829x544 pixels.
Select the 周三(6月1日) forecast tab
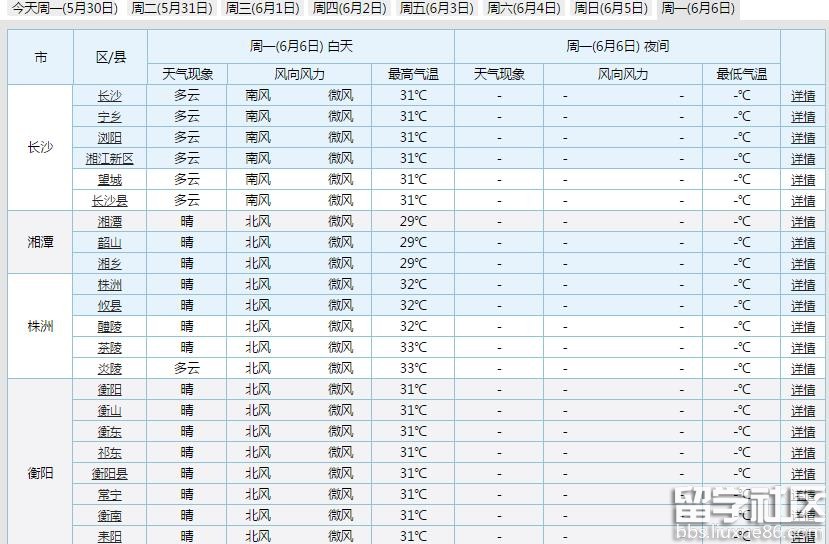[x=262, y=8]
